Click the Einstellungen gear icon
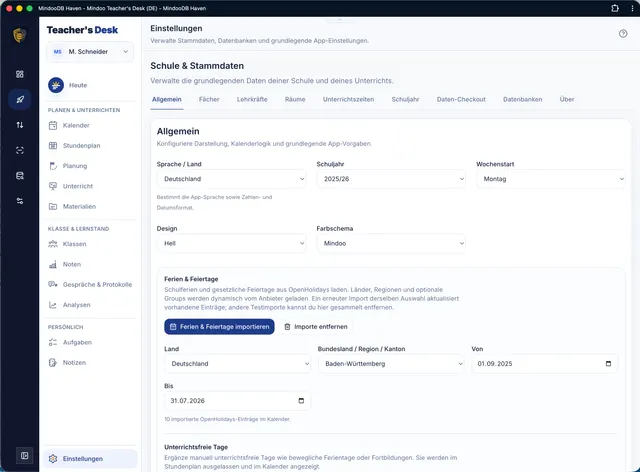This screenshot has height=472, width=640. [53, 459]
